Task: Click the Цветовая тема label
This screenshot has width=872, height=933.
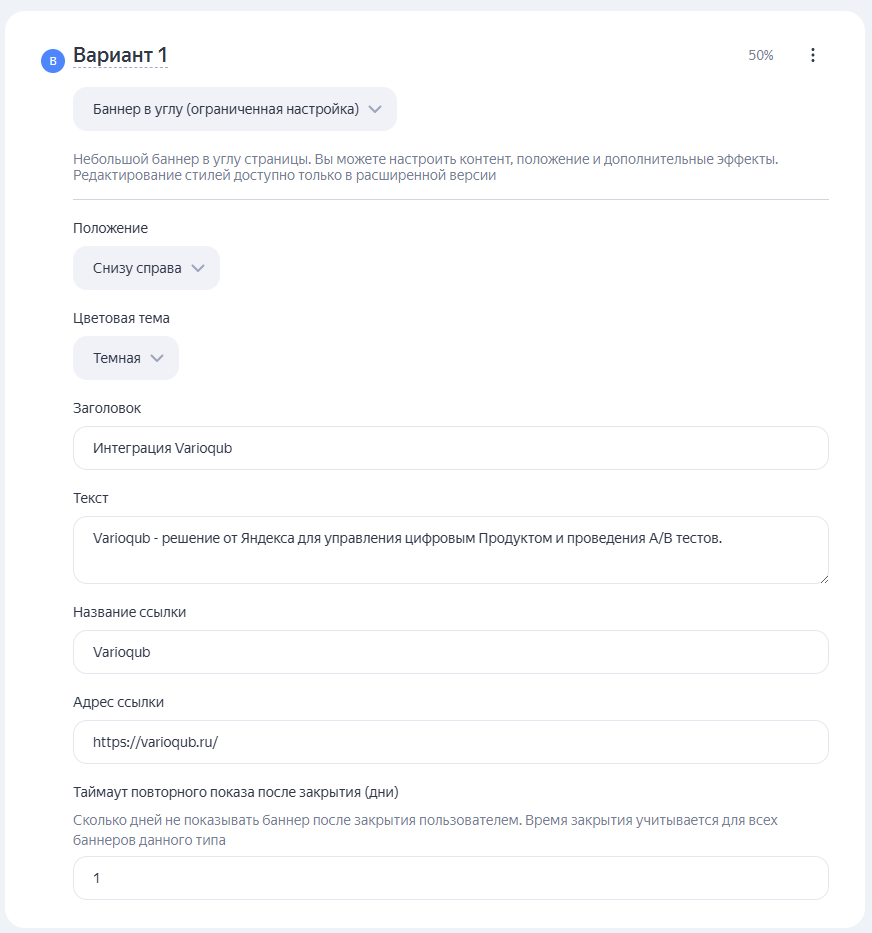Action: click(121, 318)
